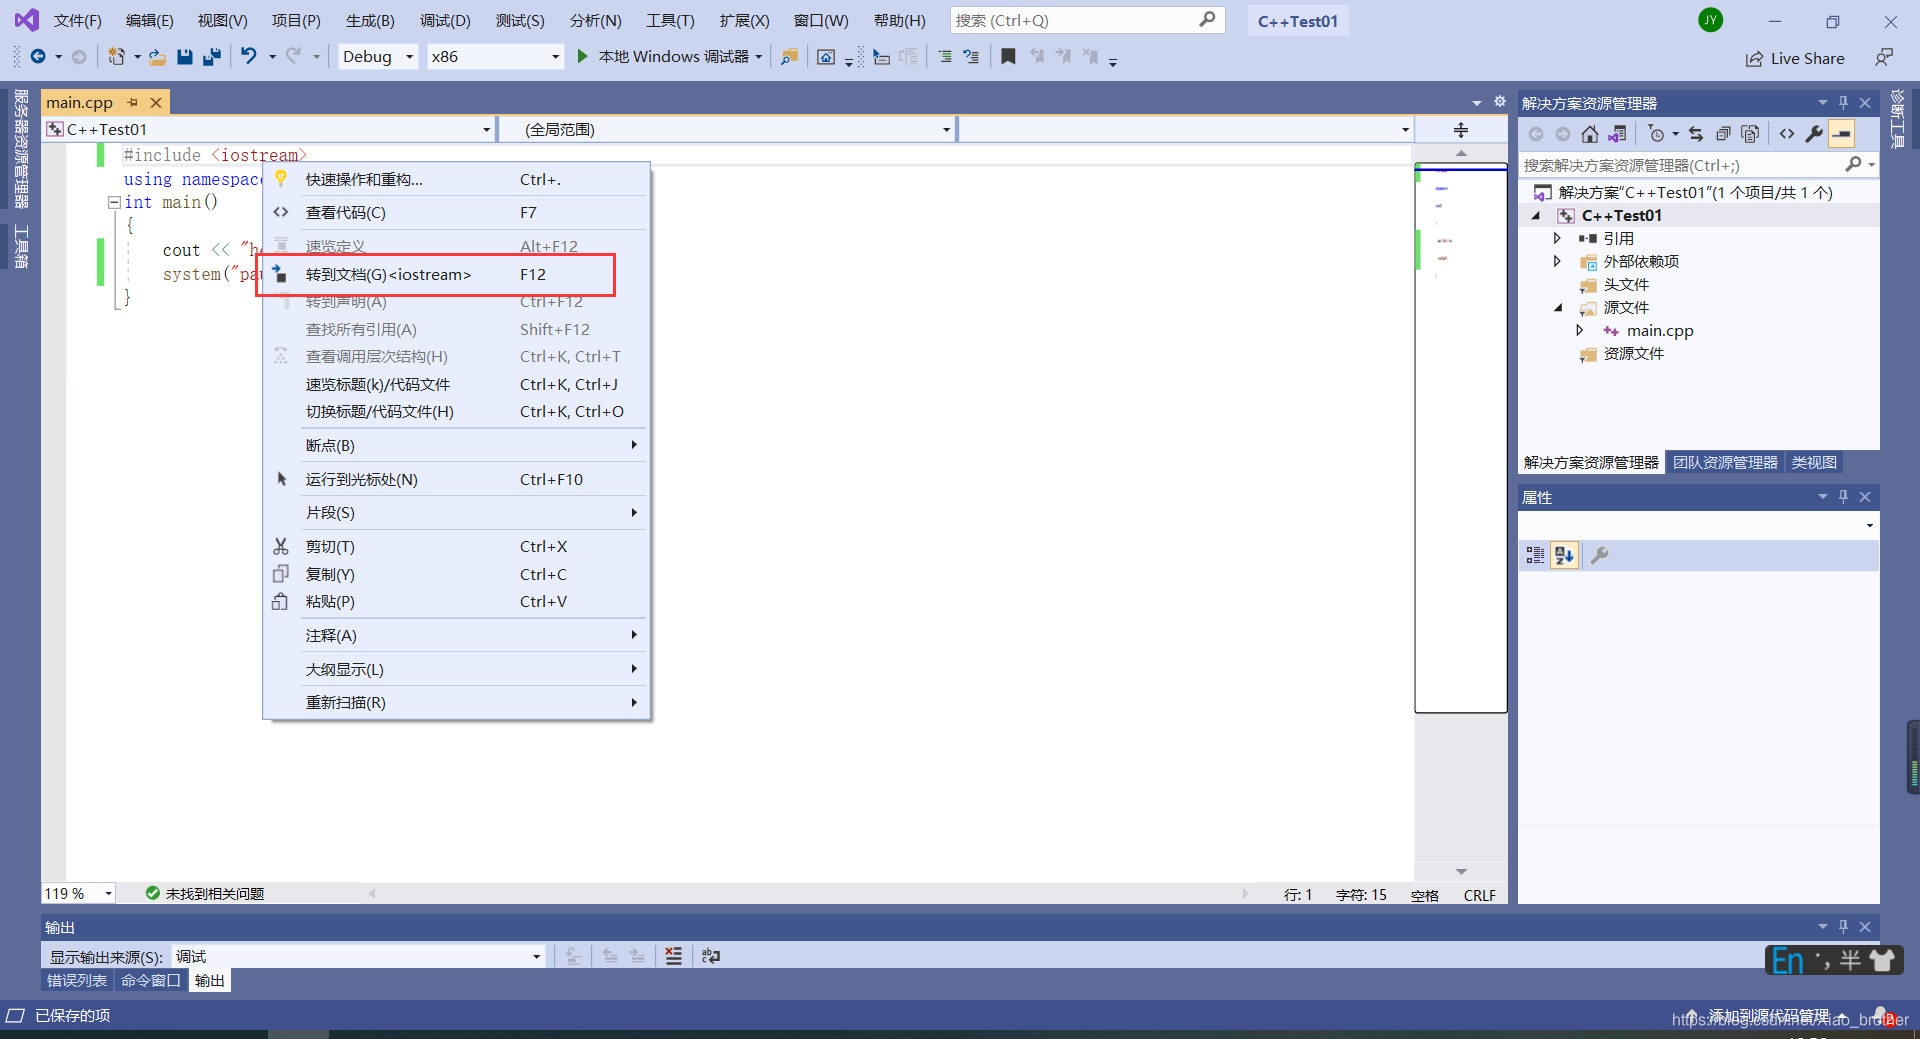Click the JY account avatar
The height and width of the screenshot is (1039, 1920).
(1711, 20)
